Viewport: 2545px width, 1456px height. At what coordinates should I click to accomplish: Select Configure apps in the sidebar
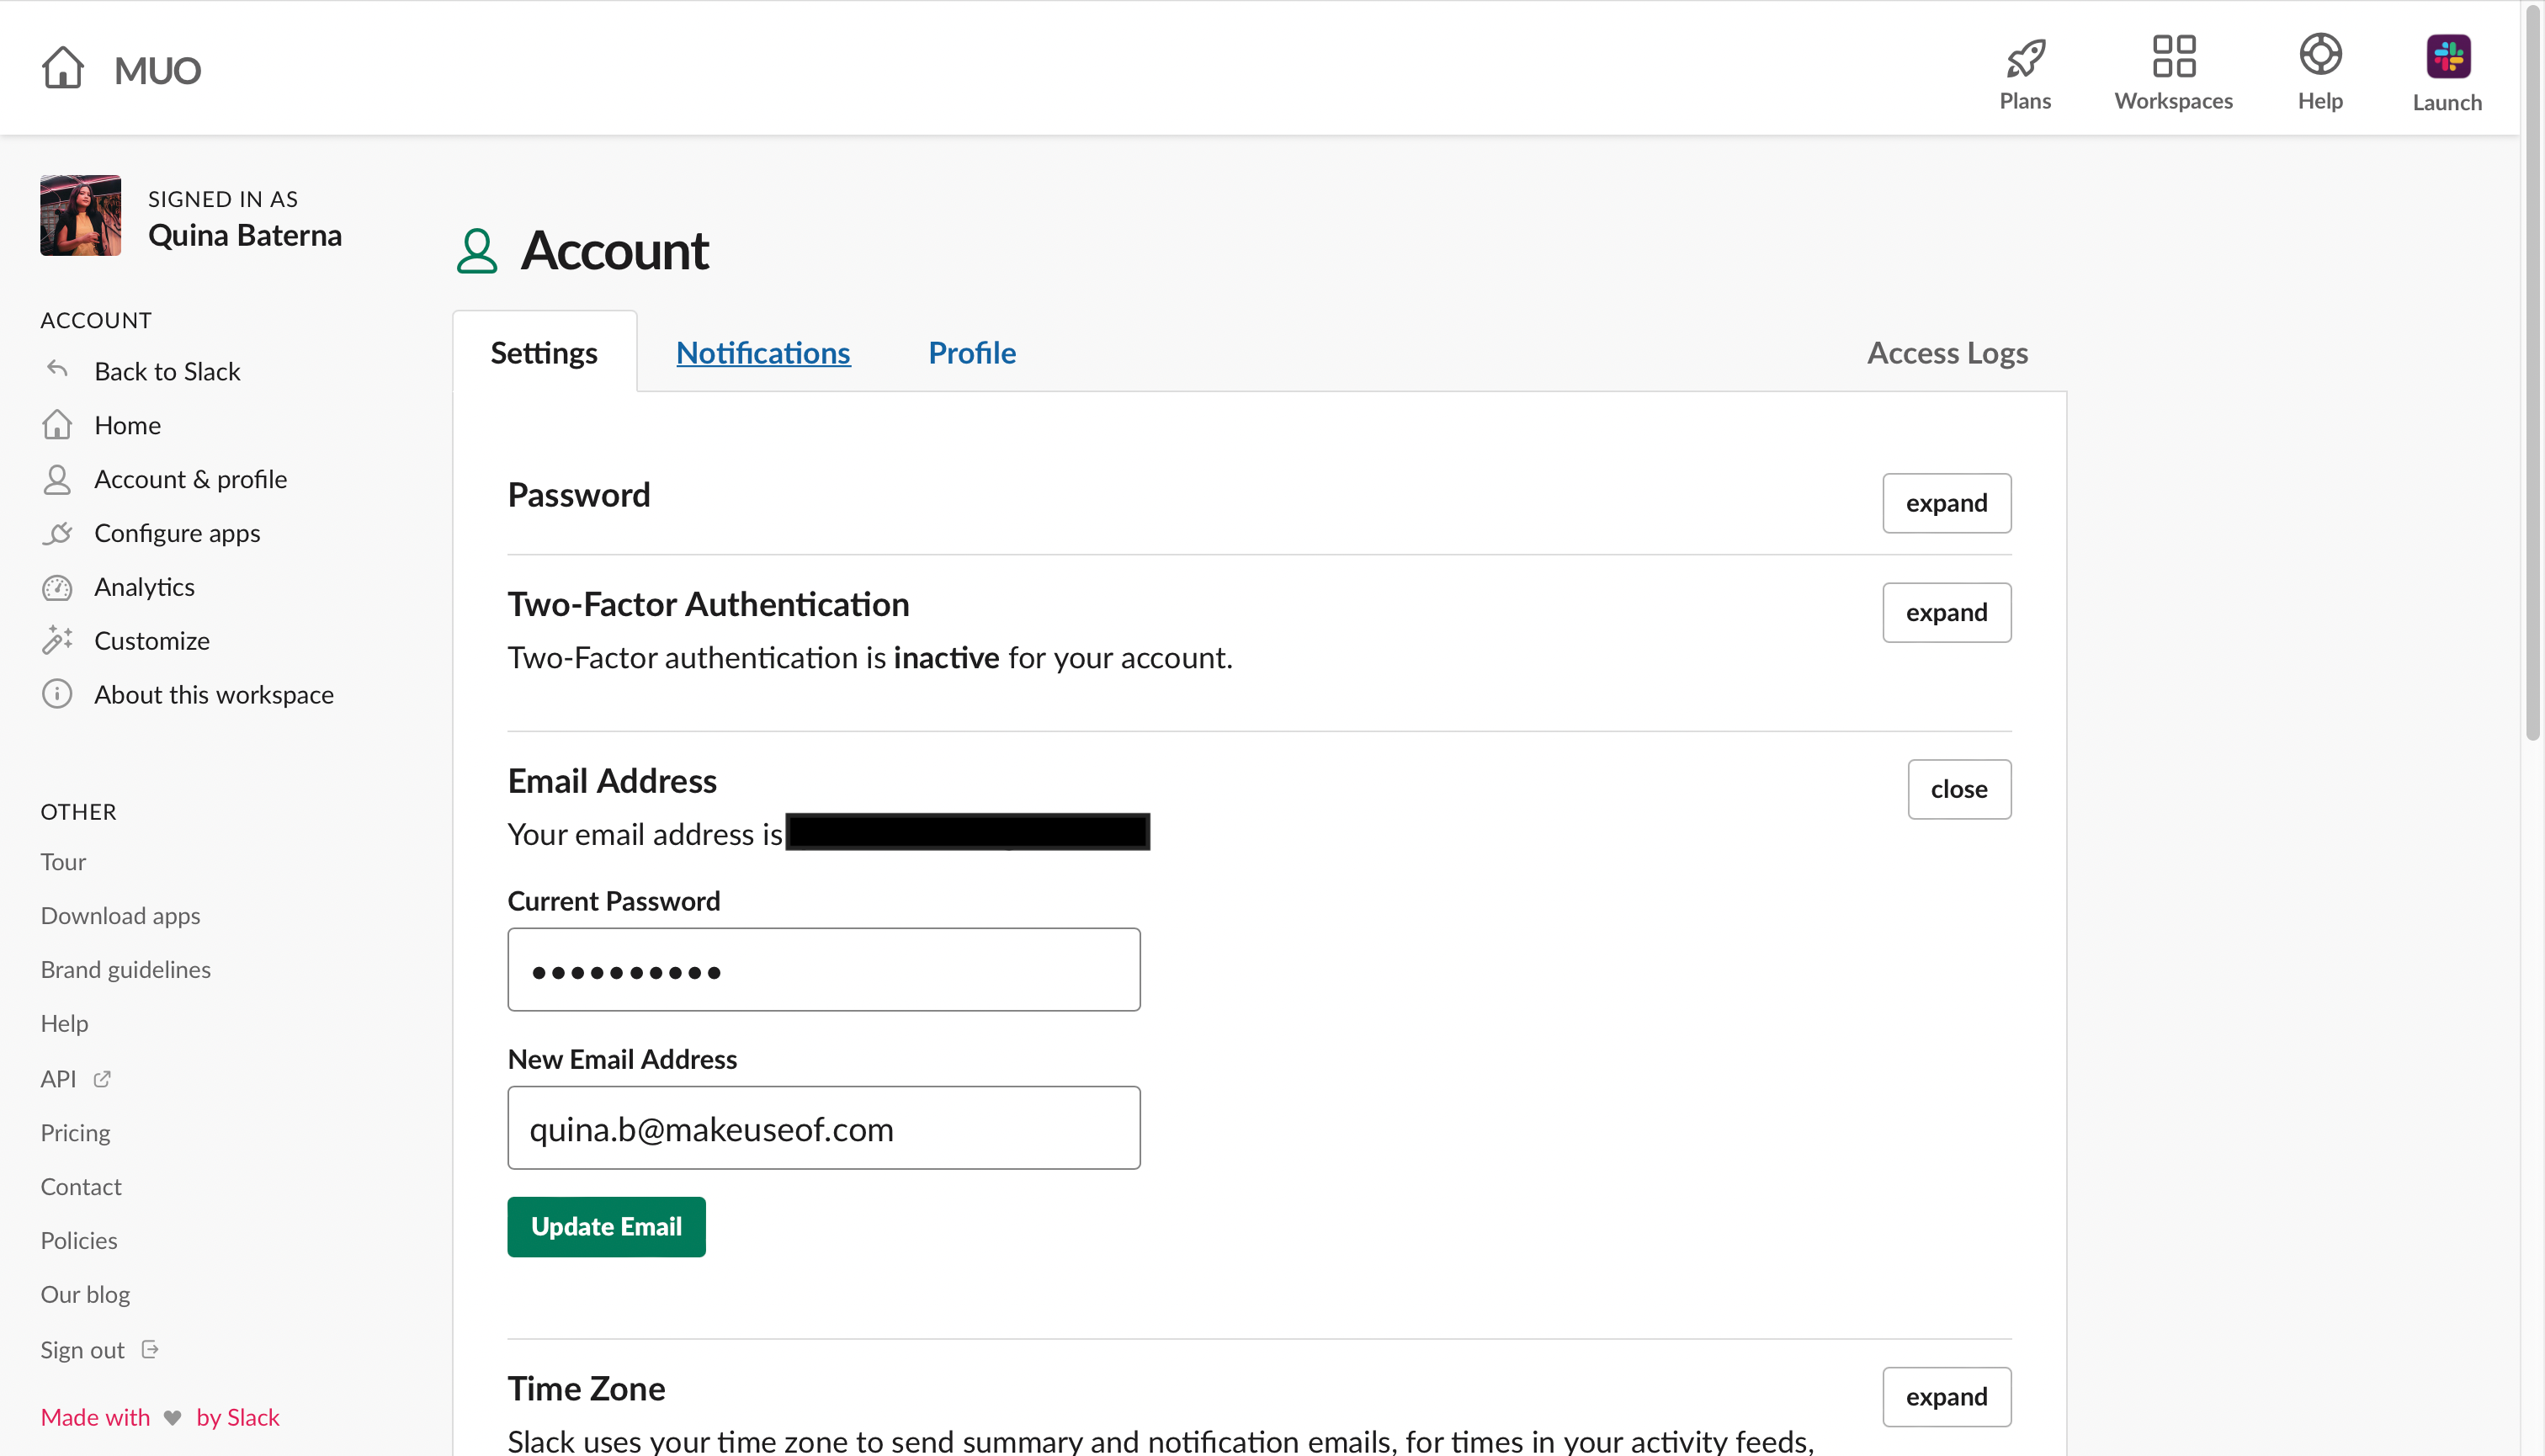tap(177, 532)
